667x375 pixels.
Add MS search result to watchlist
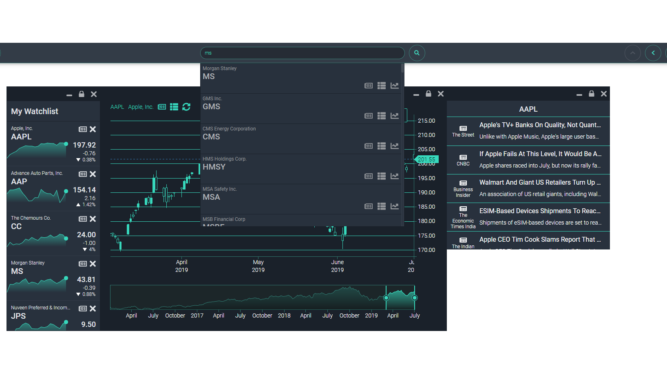(x=382, y=86)
